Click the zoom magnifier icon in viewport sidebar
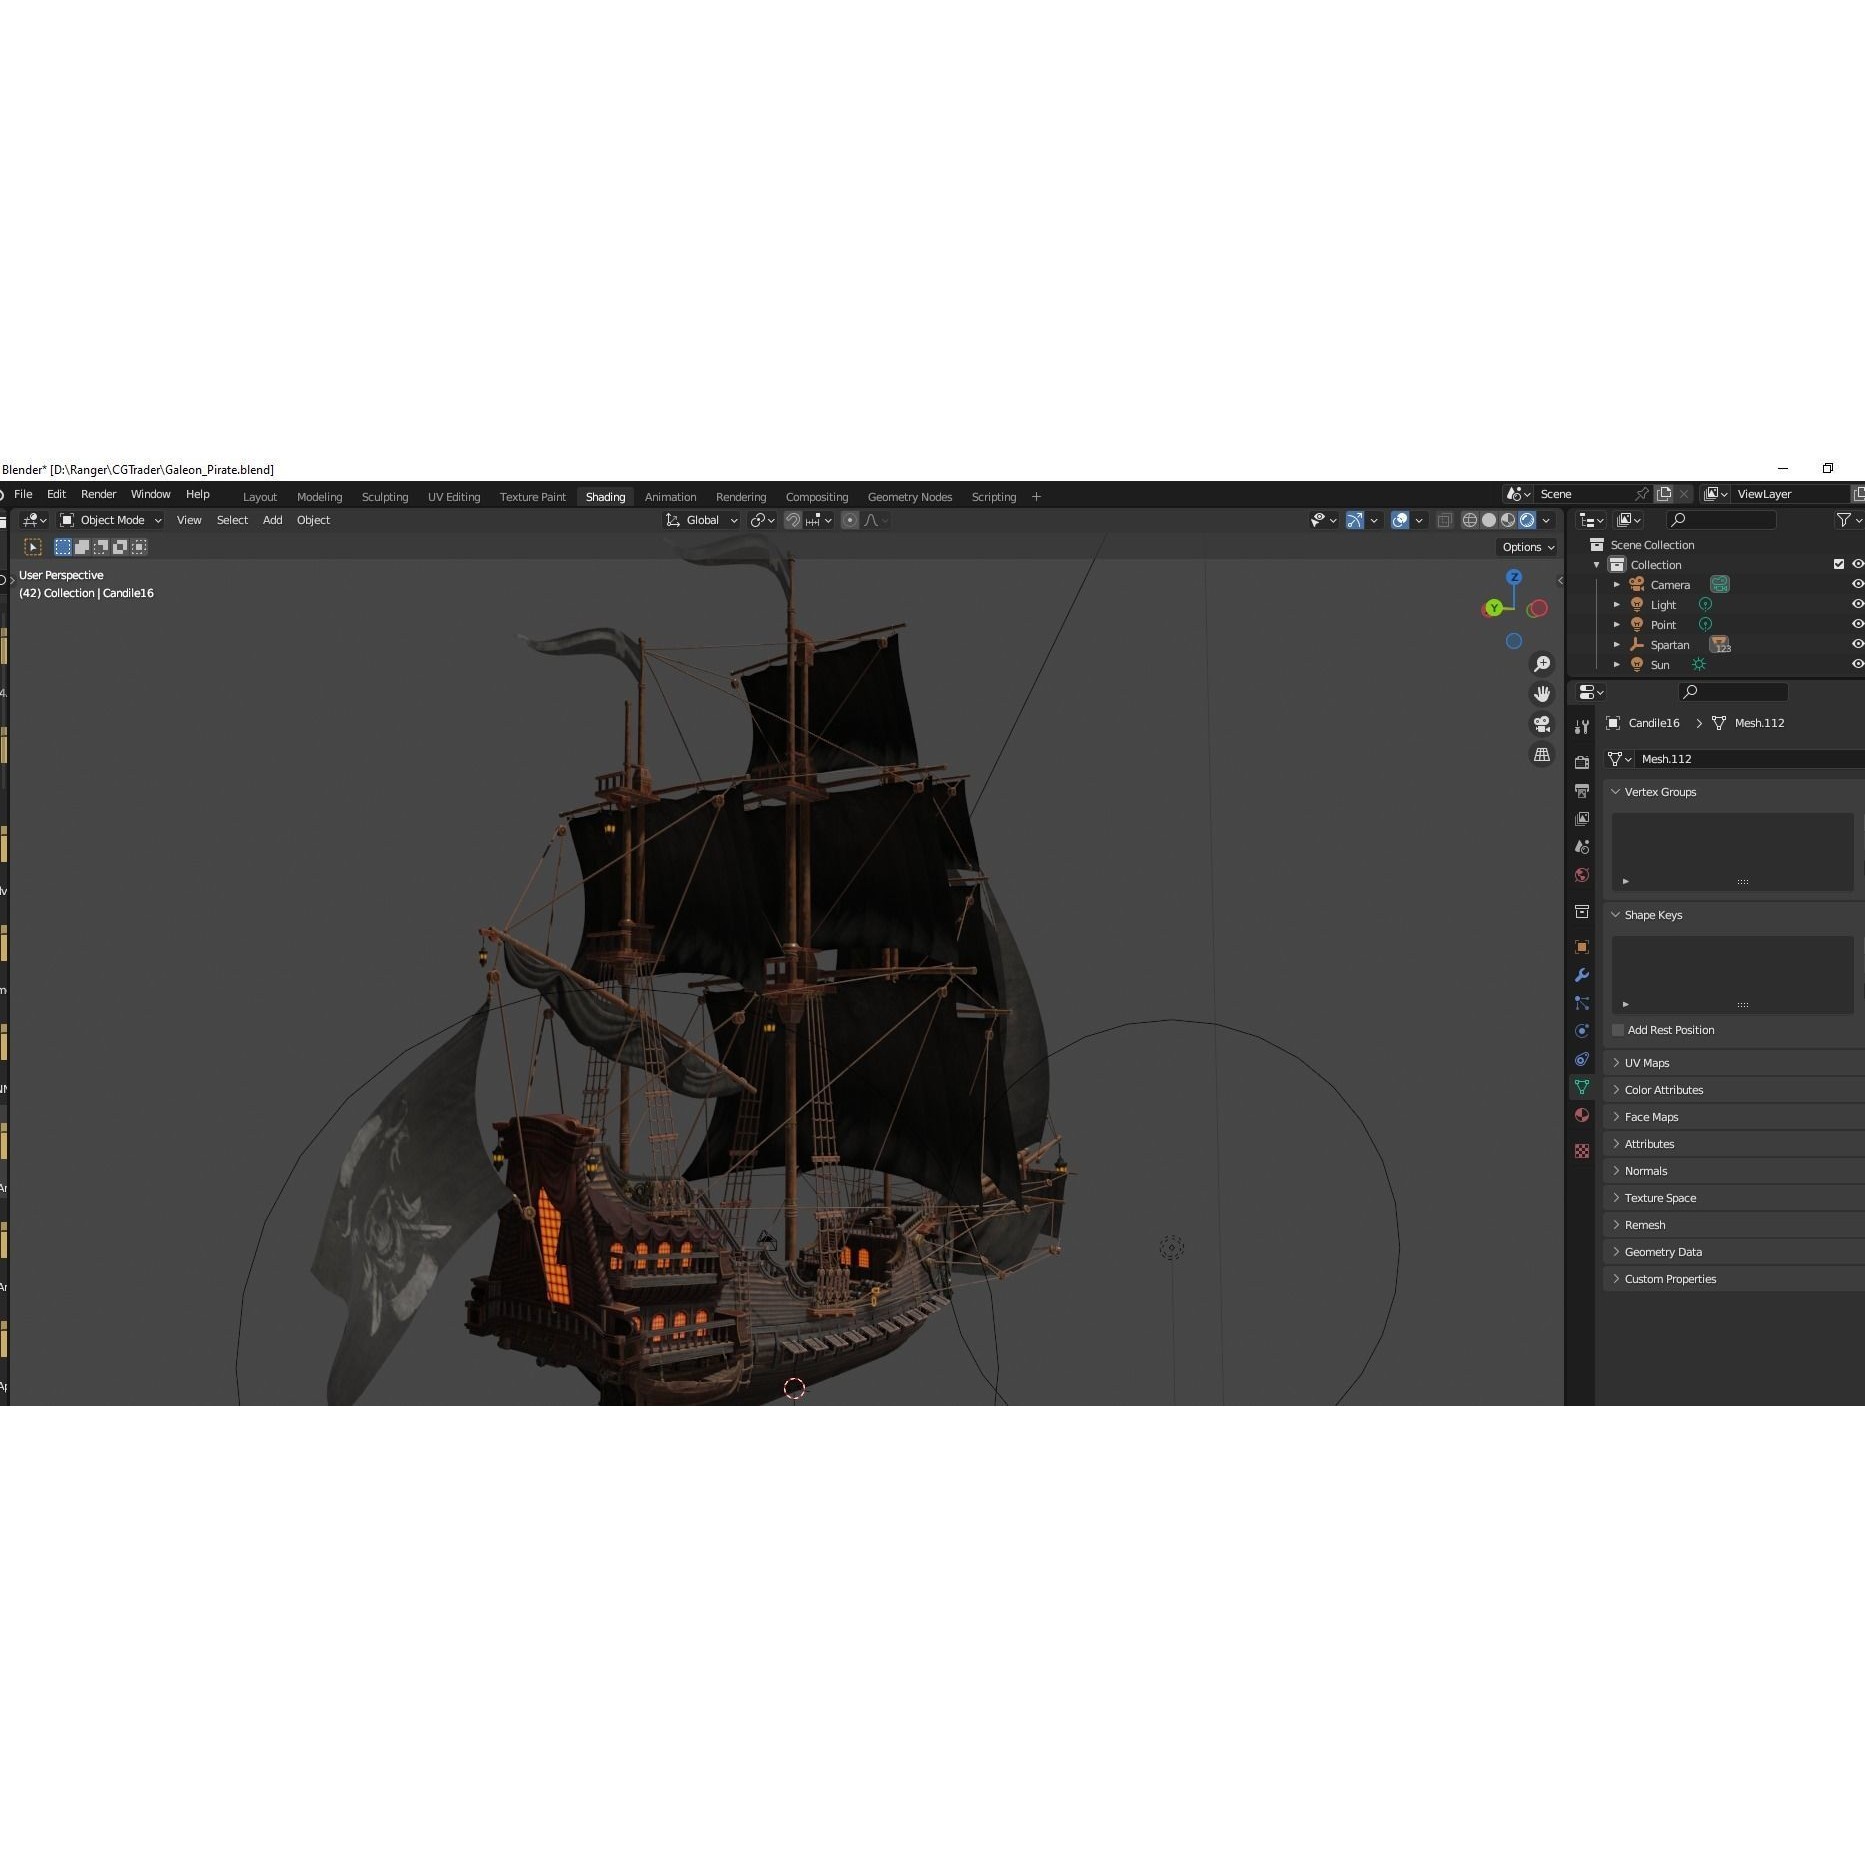 coord(1542,663)
